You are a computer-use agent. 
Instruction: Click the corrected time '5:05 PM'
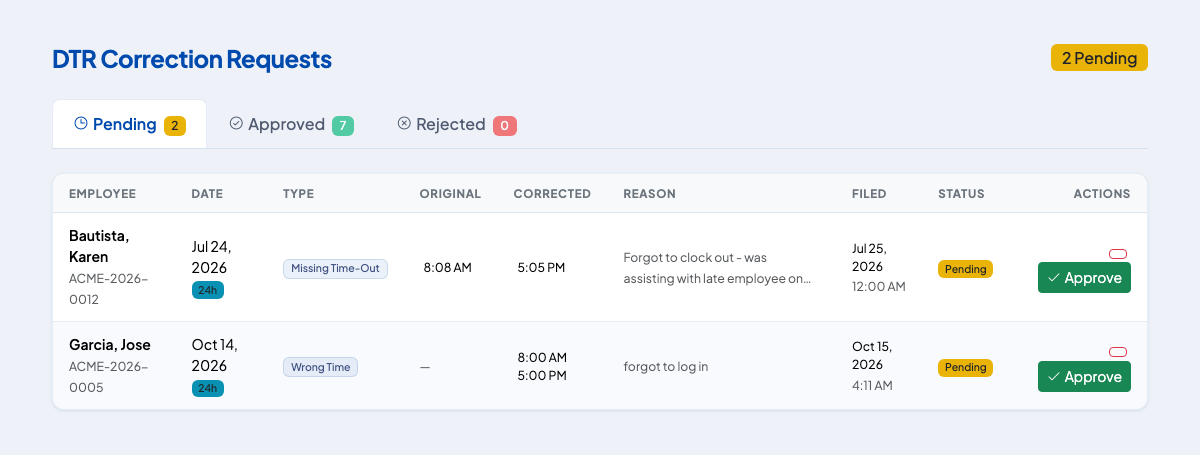point(541,268)
